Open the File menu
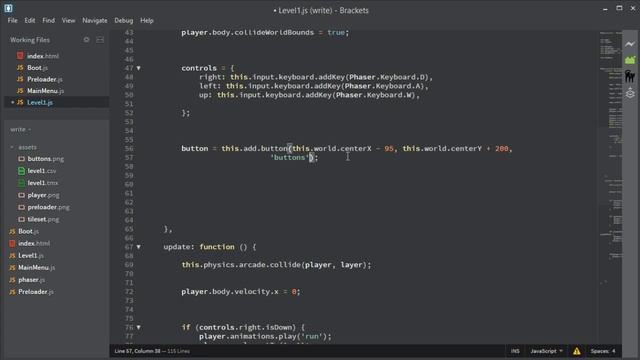This screenshot has height=360, width=640. [13, 20]
